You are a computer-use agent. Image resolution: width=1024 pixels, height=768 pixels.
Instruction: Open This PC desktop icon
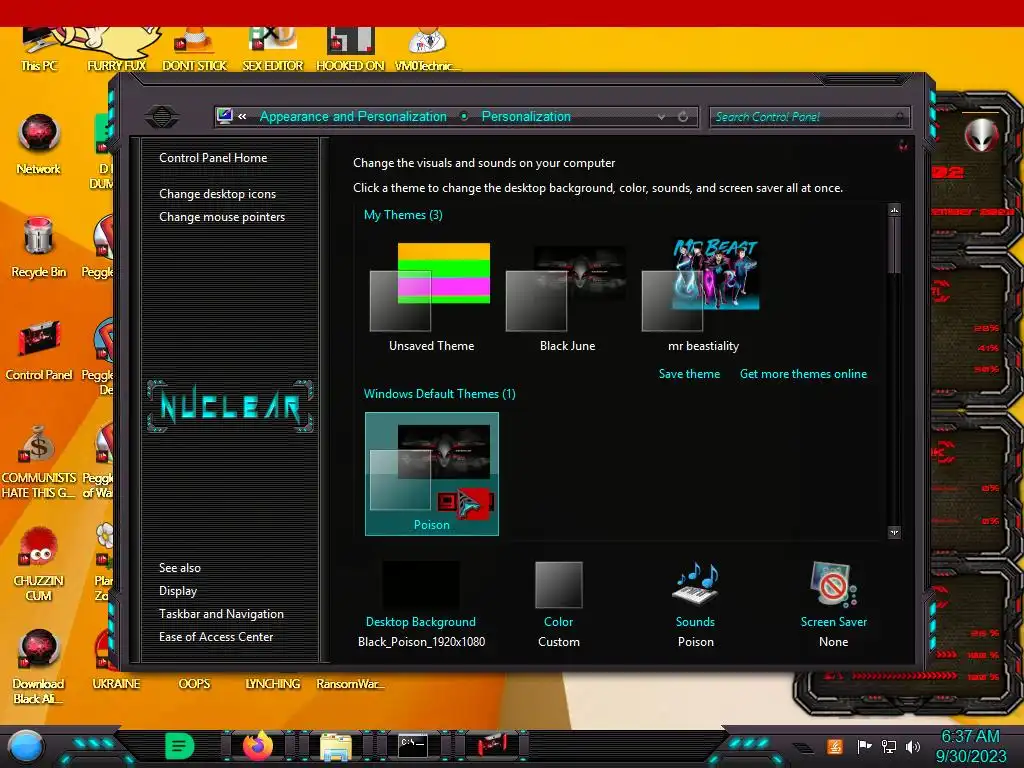(x=39, y=47)
